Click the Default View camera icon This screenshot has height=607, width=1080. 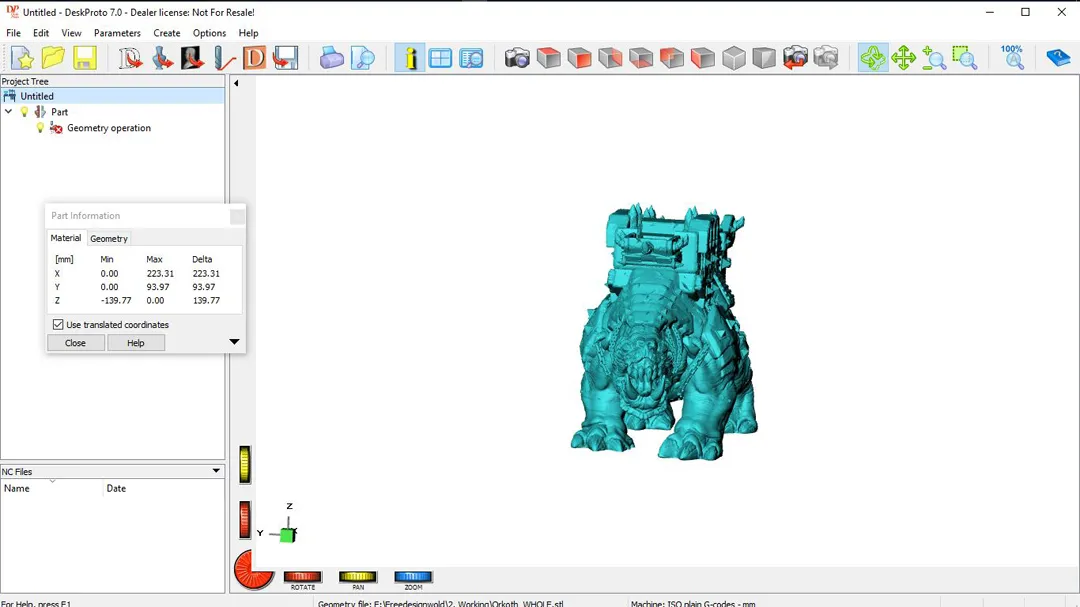[x=517, y=58]
